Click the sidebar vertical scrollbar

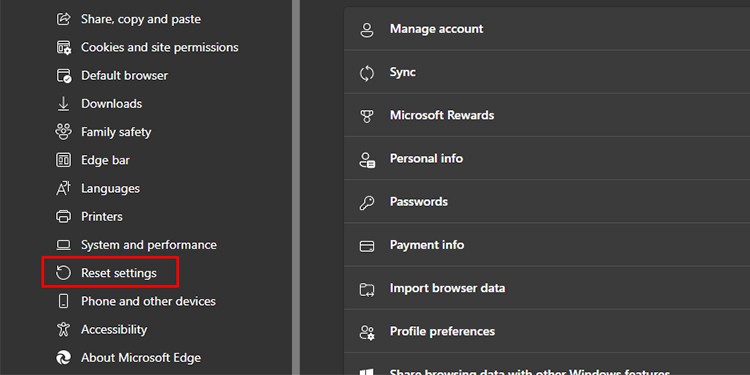coord(296,188)
